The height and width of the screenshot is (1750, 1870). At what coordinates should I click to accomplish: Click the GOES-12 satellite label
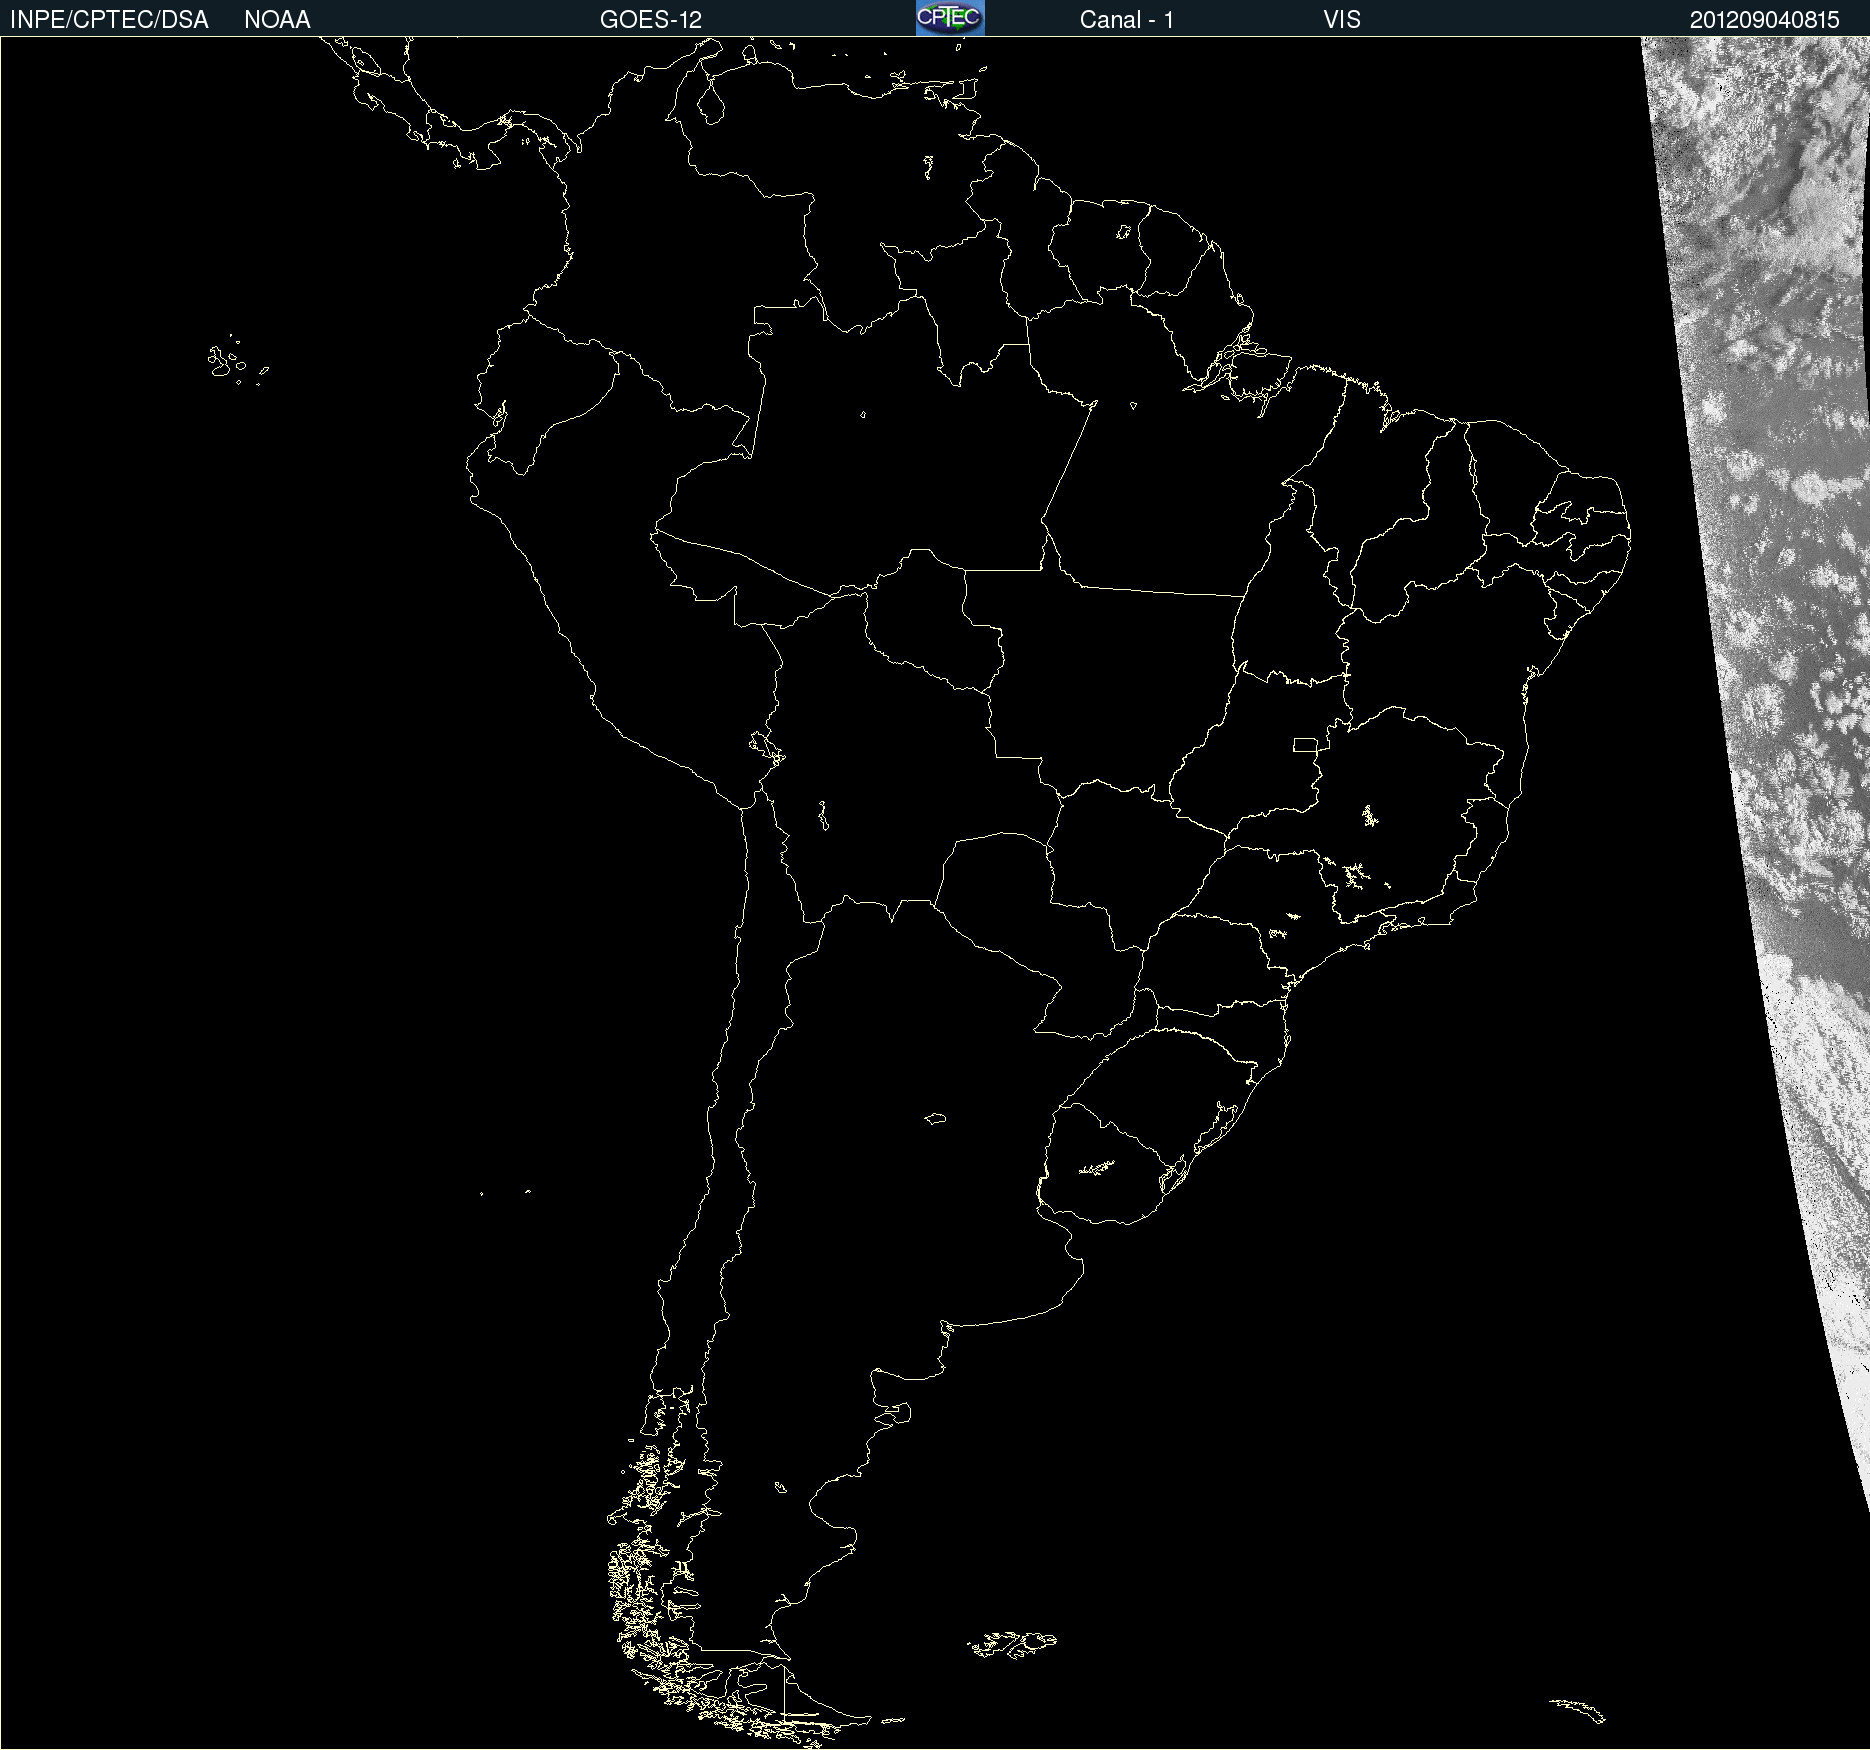pos(651,20)
